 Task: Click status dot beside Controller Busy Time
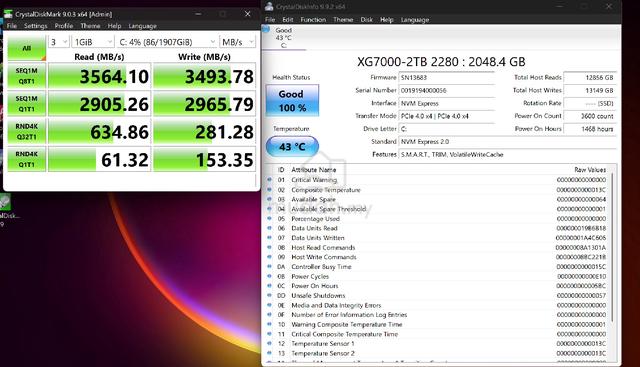269,266
